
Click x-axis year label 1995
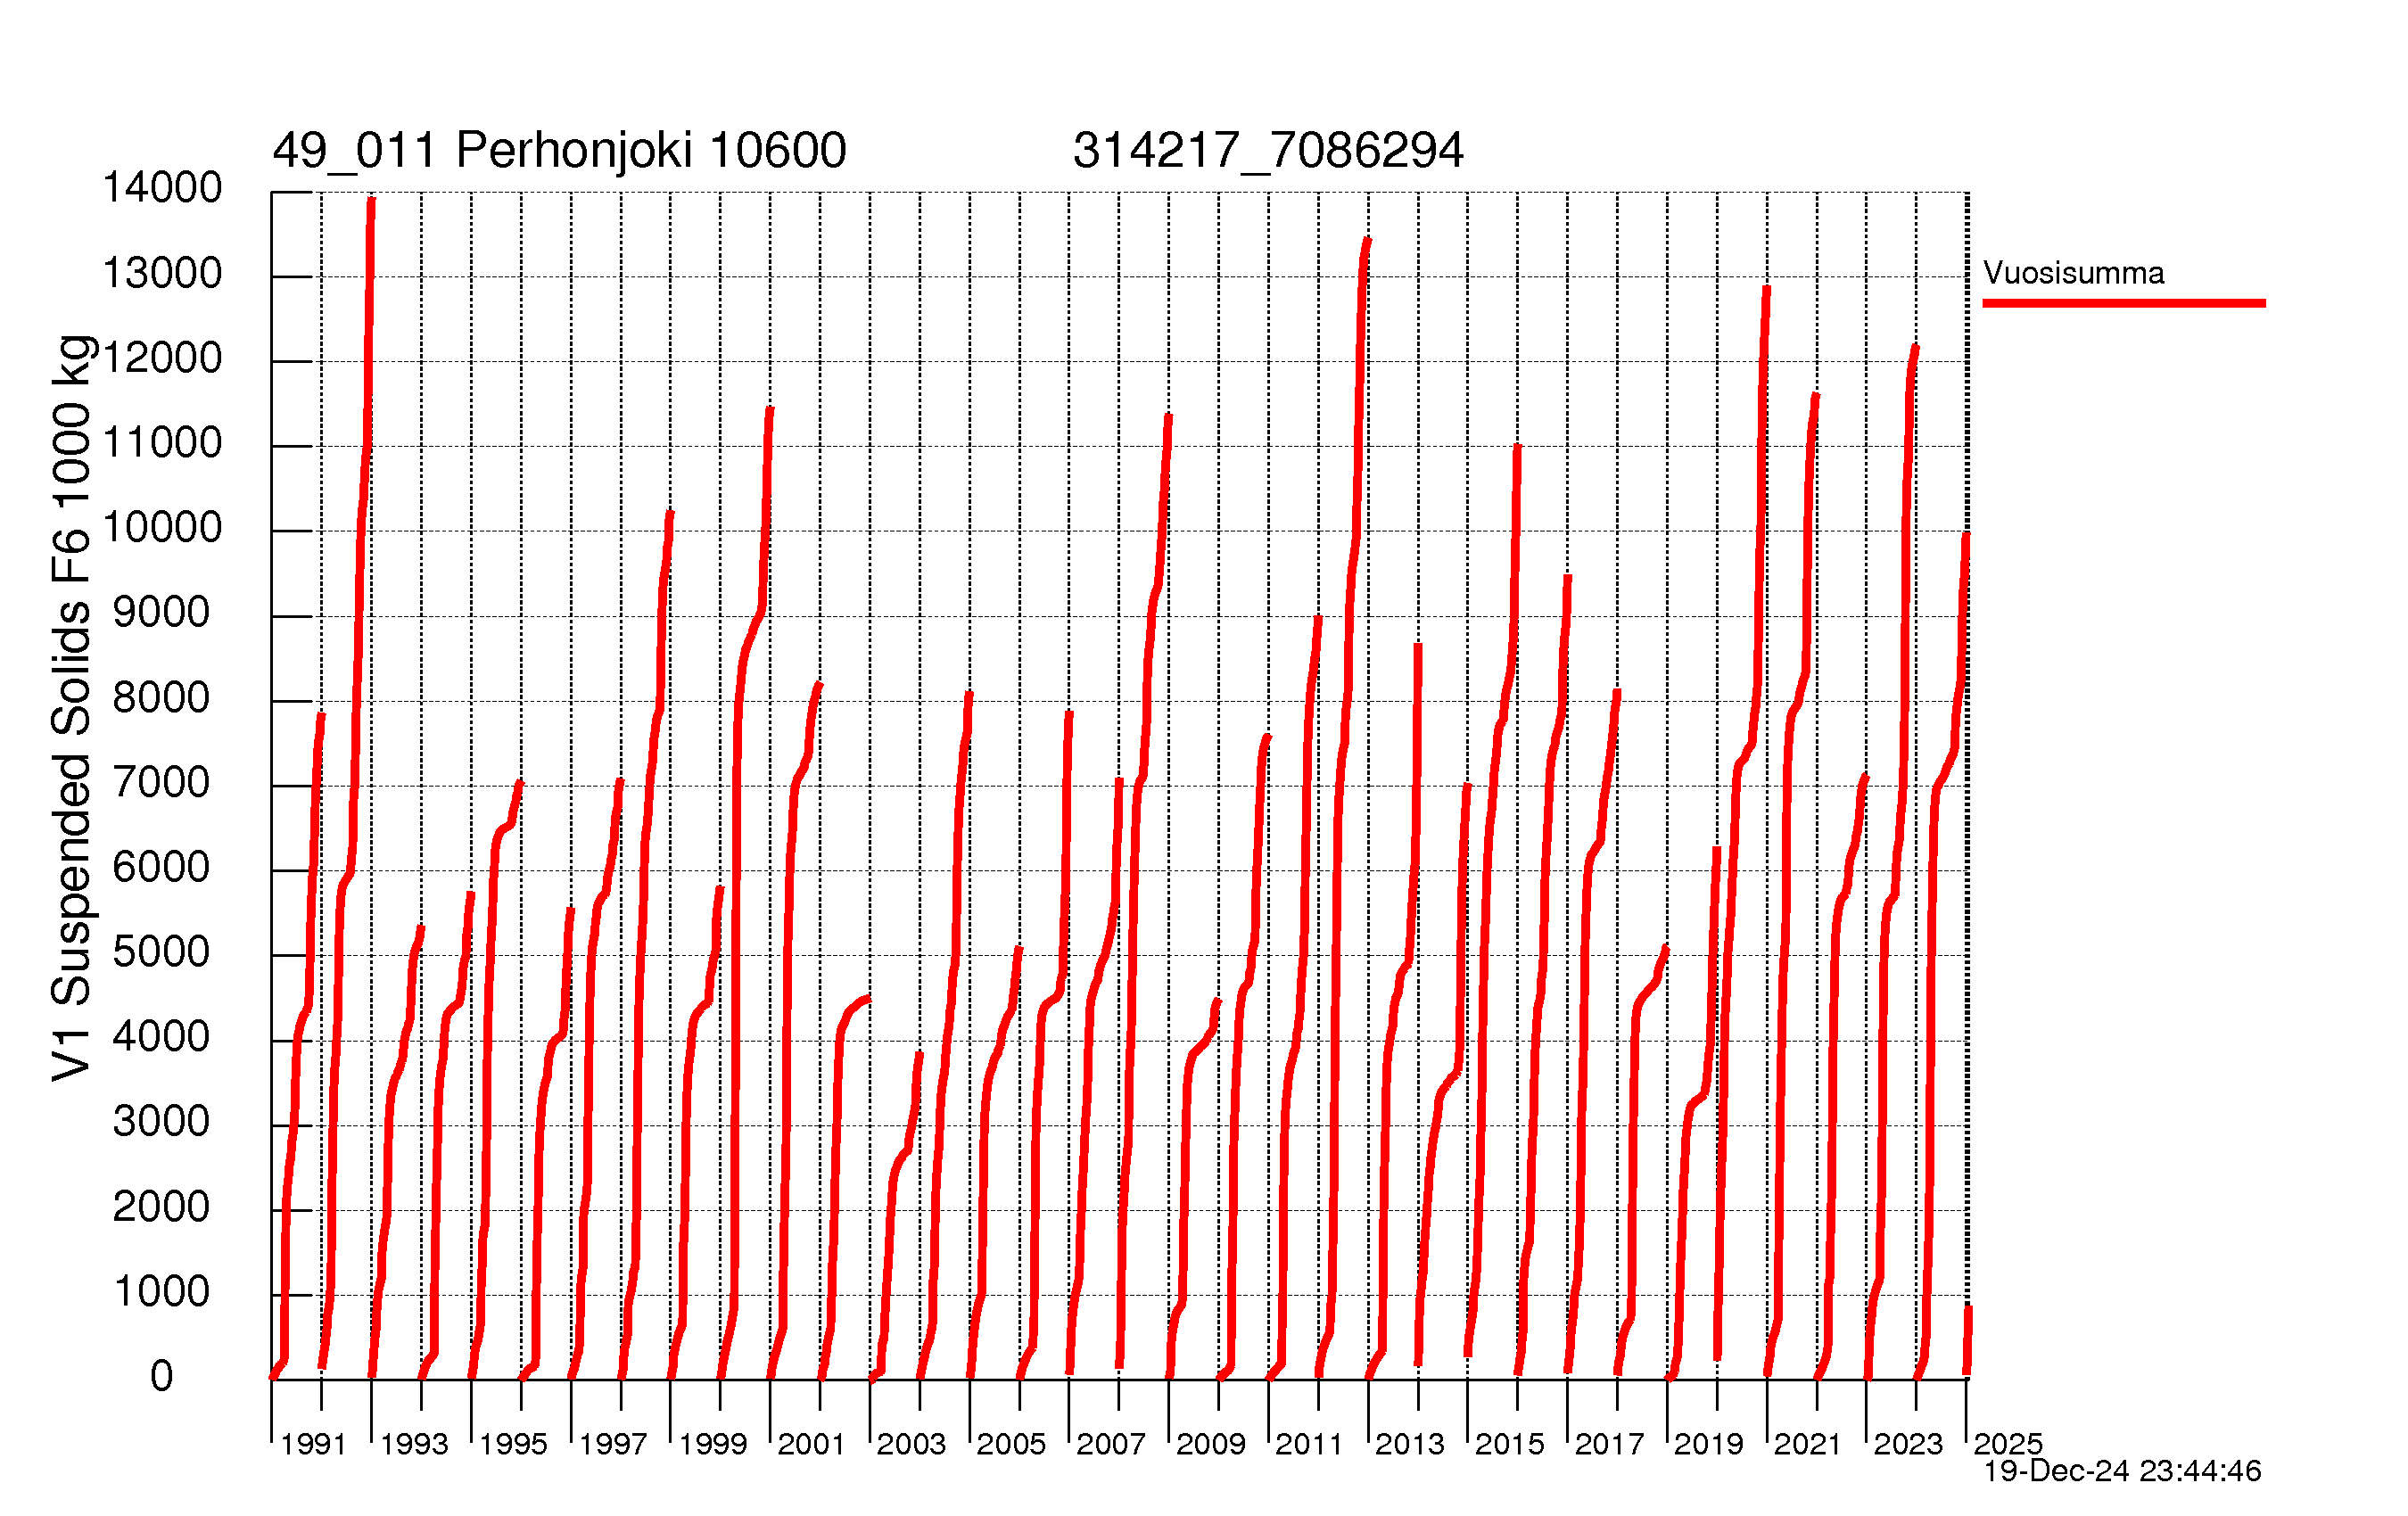513,1444
